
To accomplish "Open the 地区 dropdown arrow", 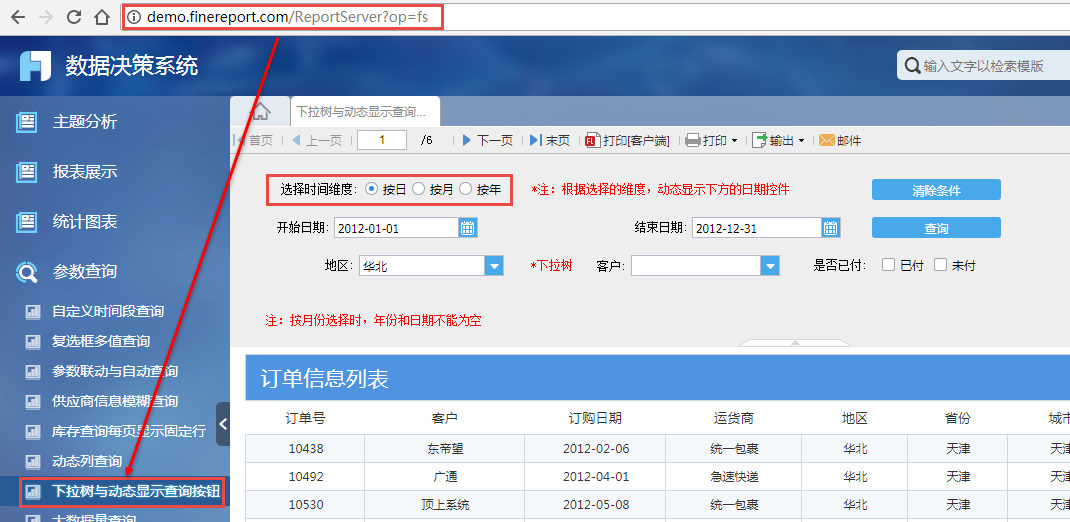I will tap(494, 266).
